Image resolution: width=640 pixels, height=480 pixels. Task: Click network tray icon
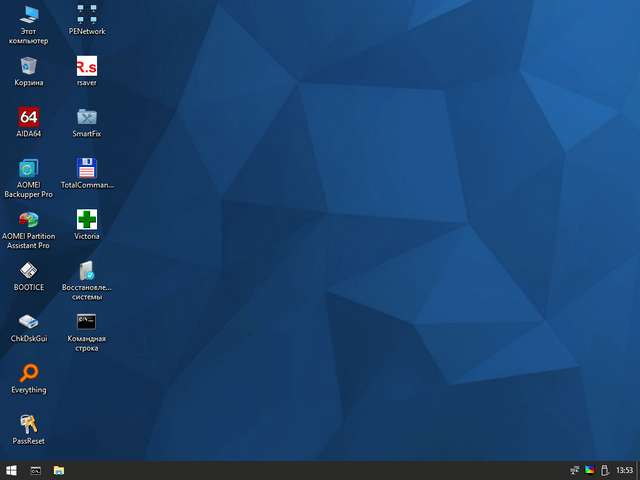click(x=575, y=471)
